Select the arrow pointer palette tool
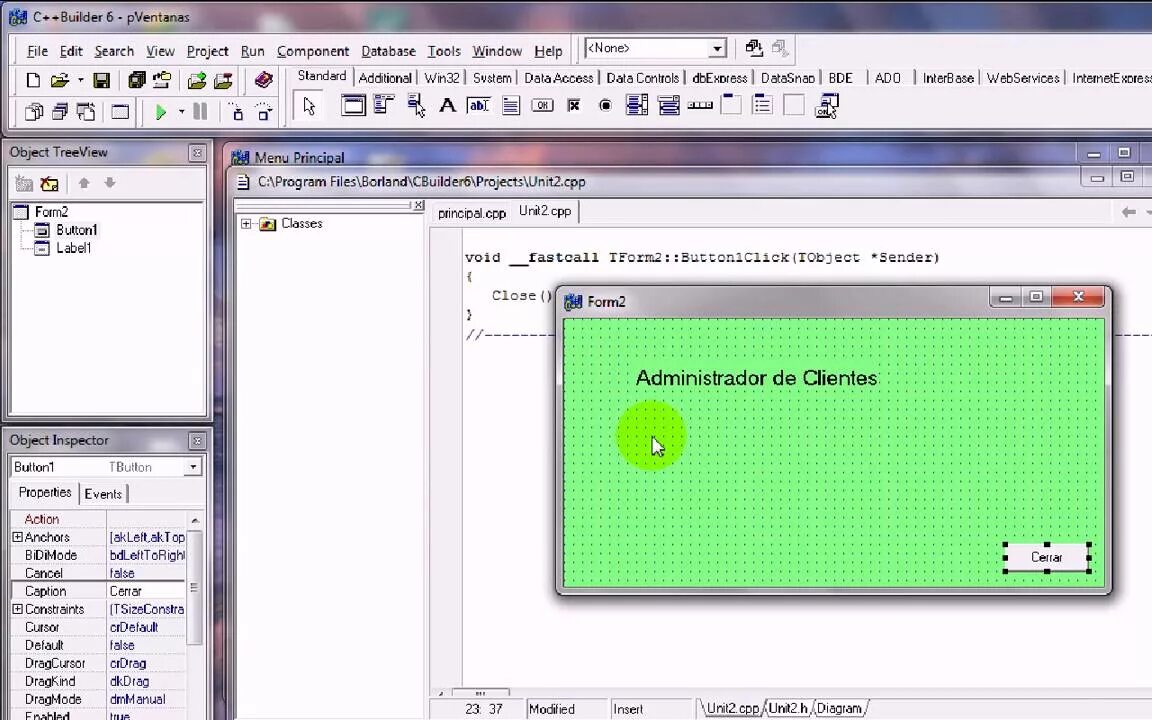The image size is (1152, 720). click(309, 106)
